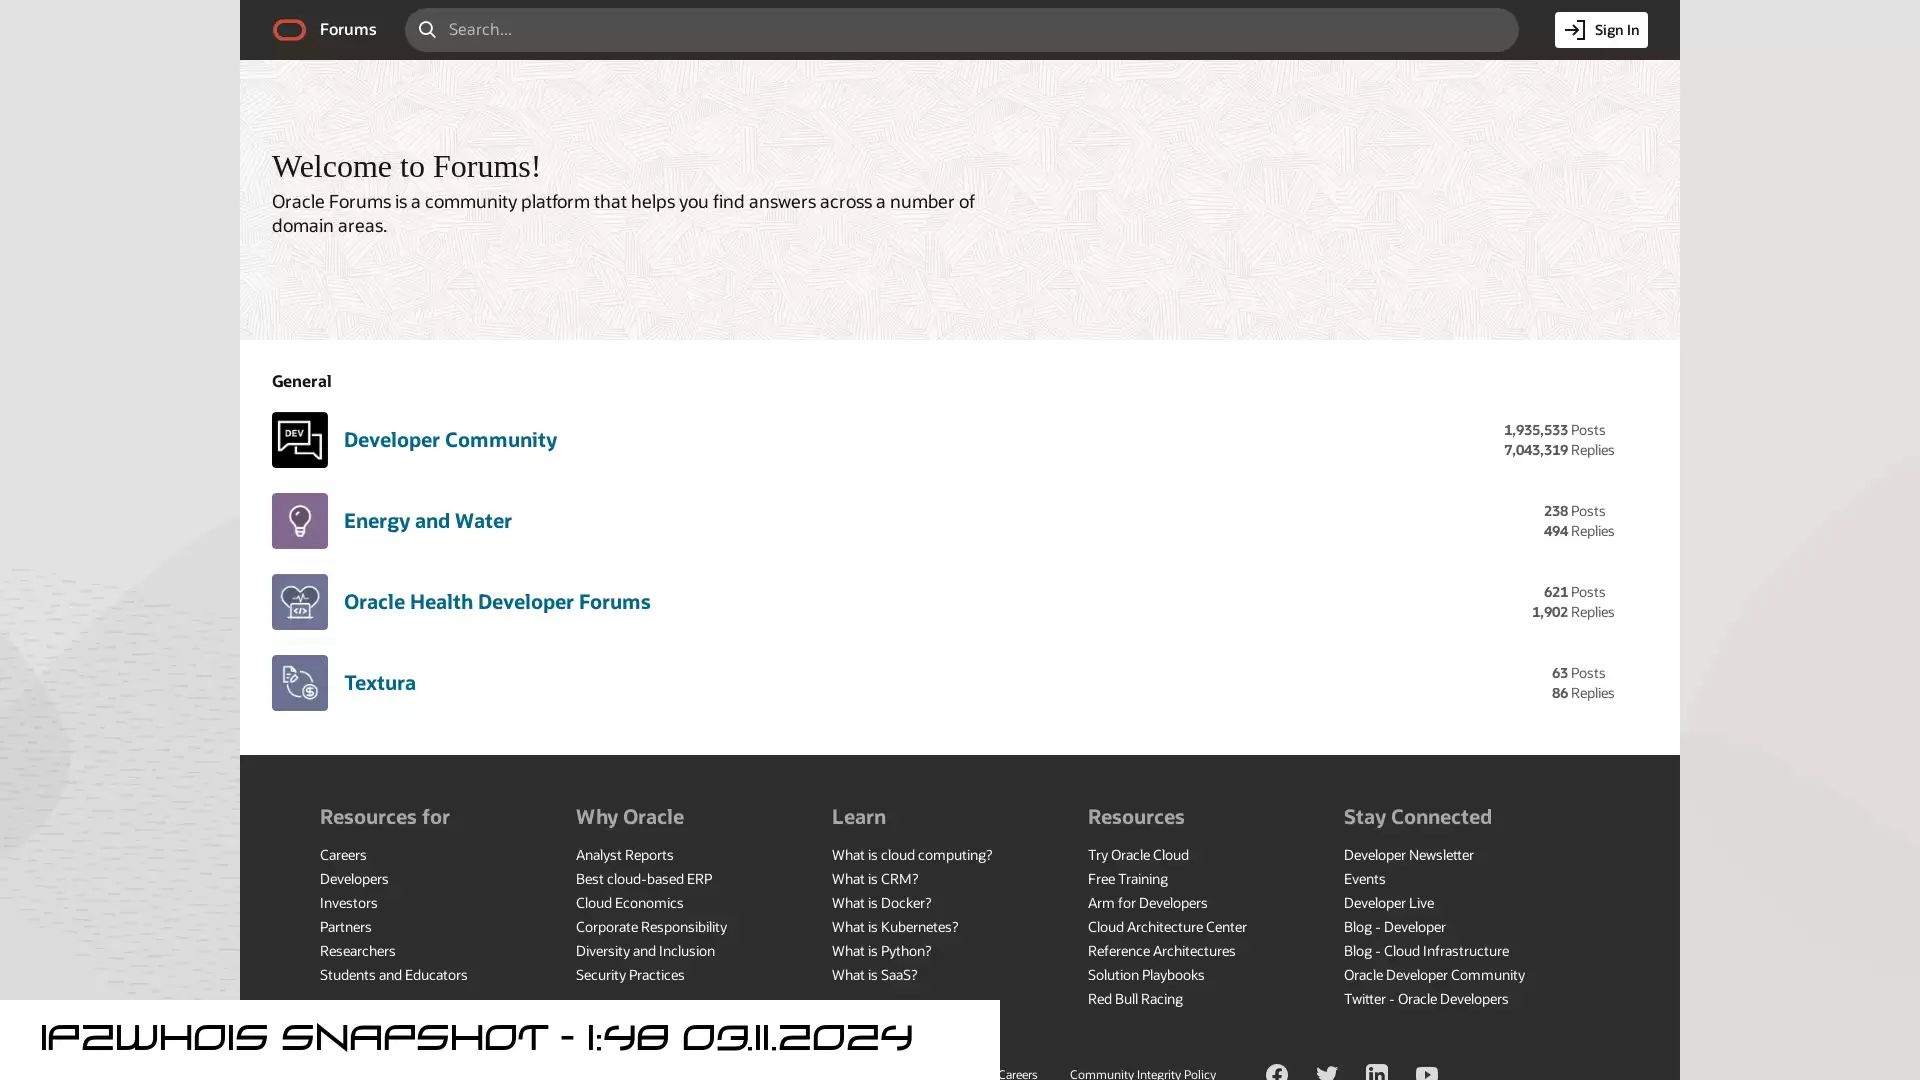This screenshot has height=1080, width=1920.
Task: Select the Textura forum entry
Action: 380,683
